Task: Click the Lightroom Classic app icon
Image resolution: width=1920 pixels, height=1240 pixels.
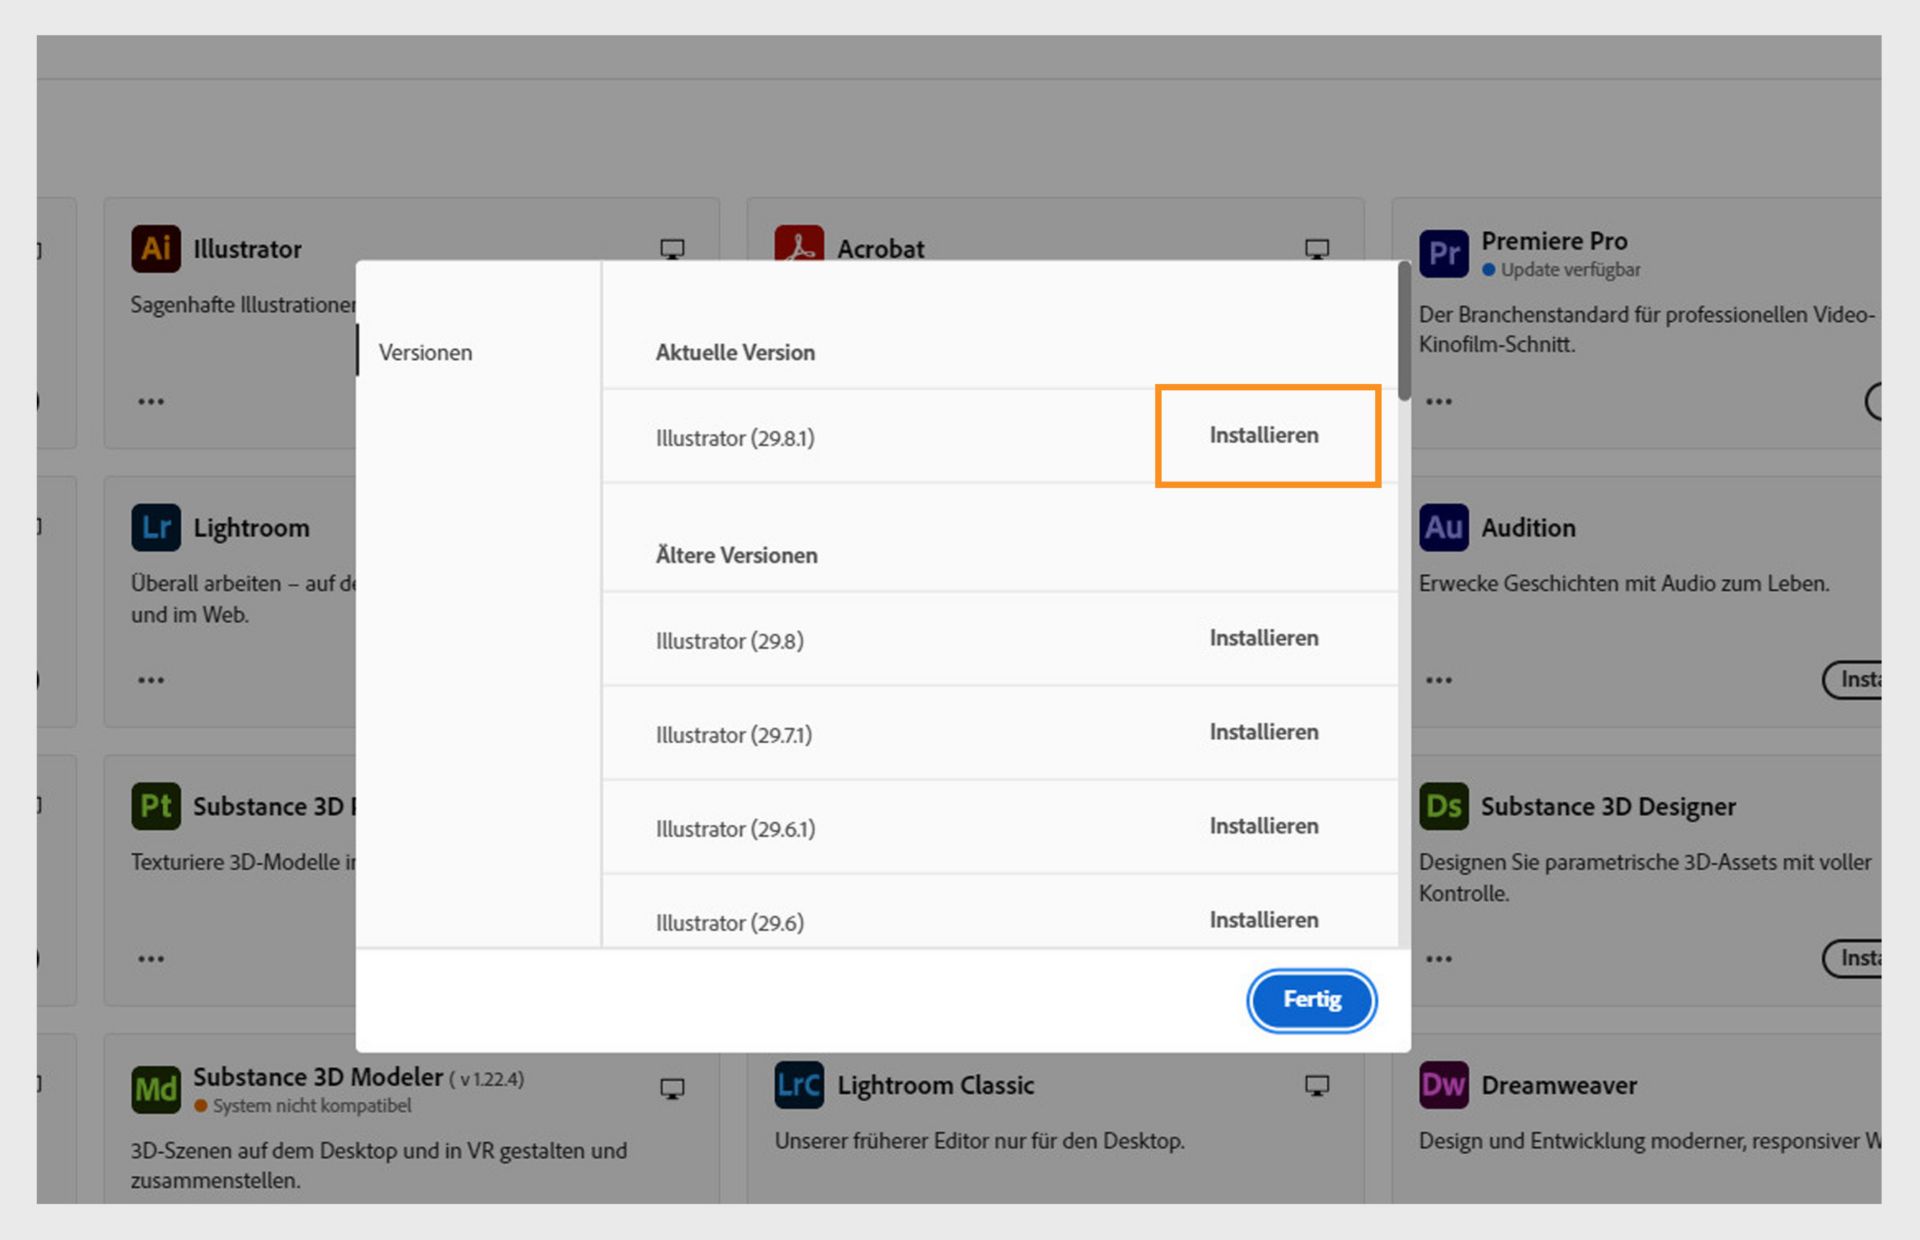Action: pos(798,1086)
